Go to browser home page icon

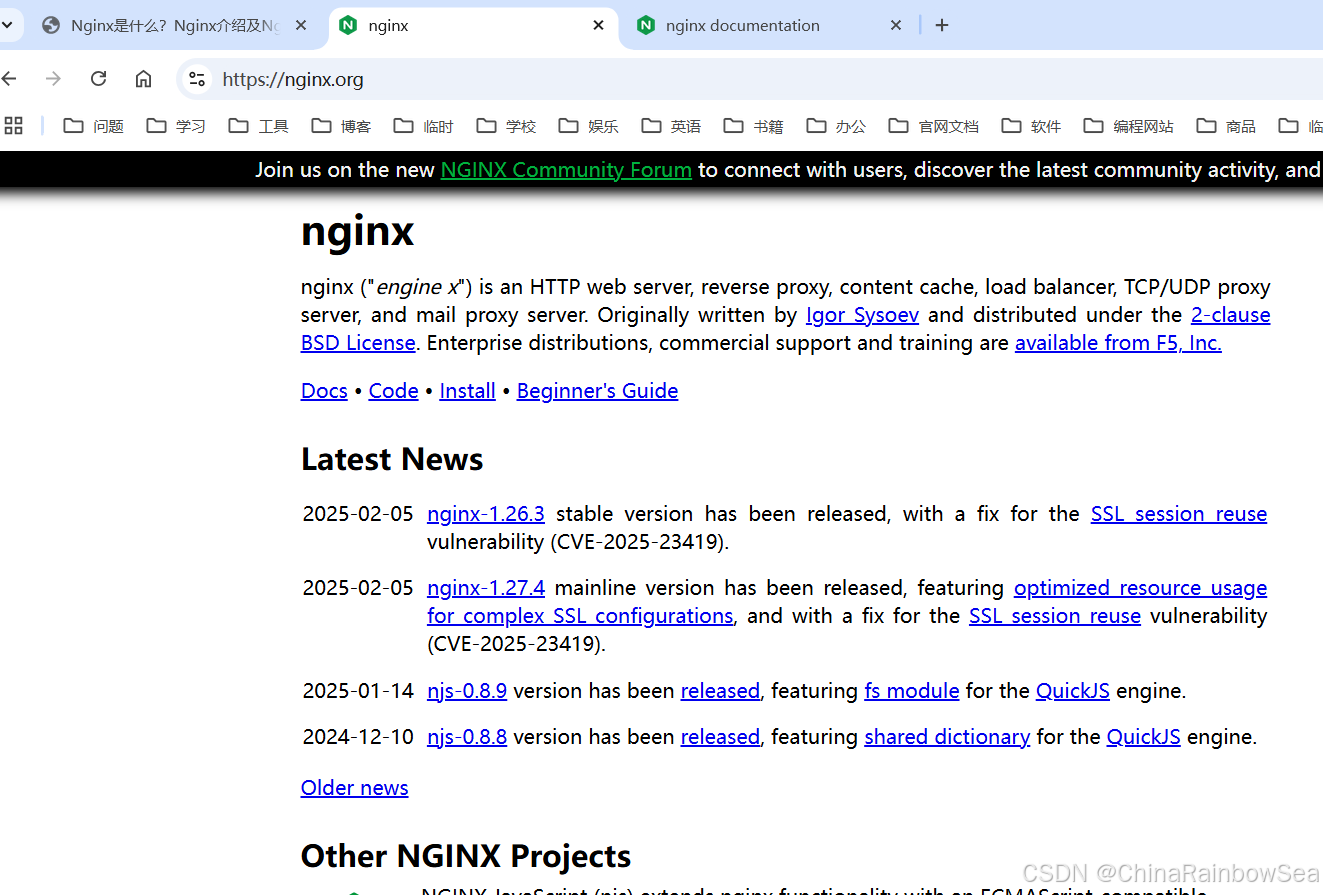tap(144, 79)
